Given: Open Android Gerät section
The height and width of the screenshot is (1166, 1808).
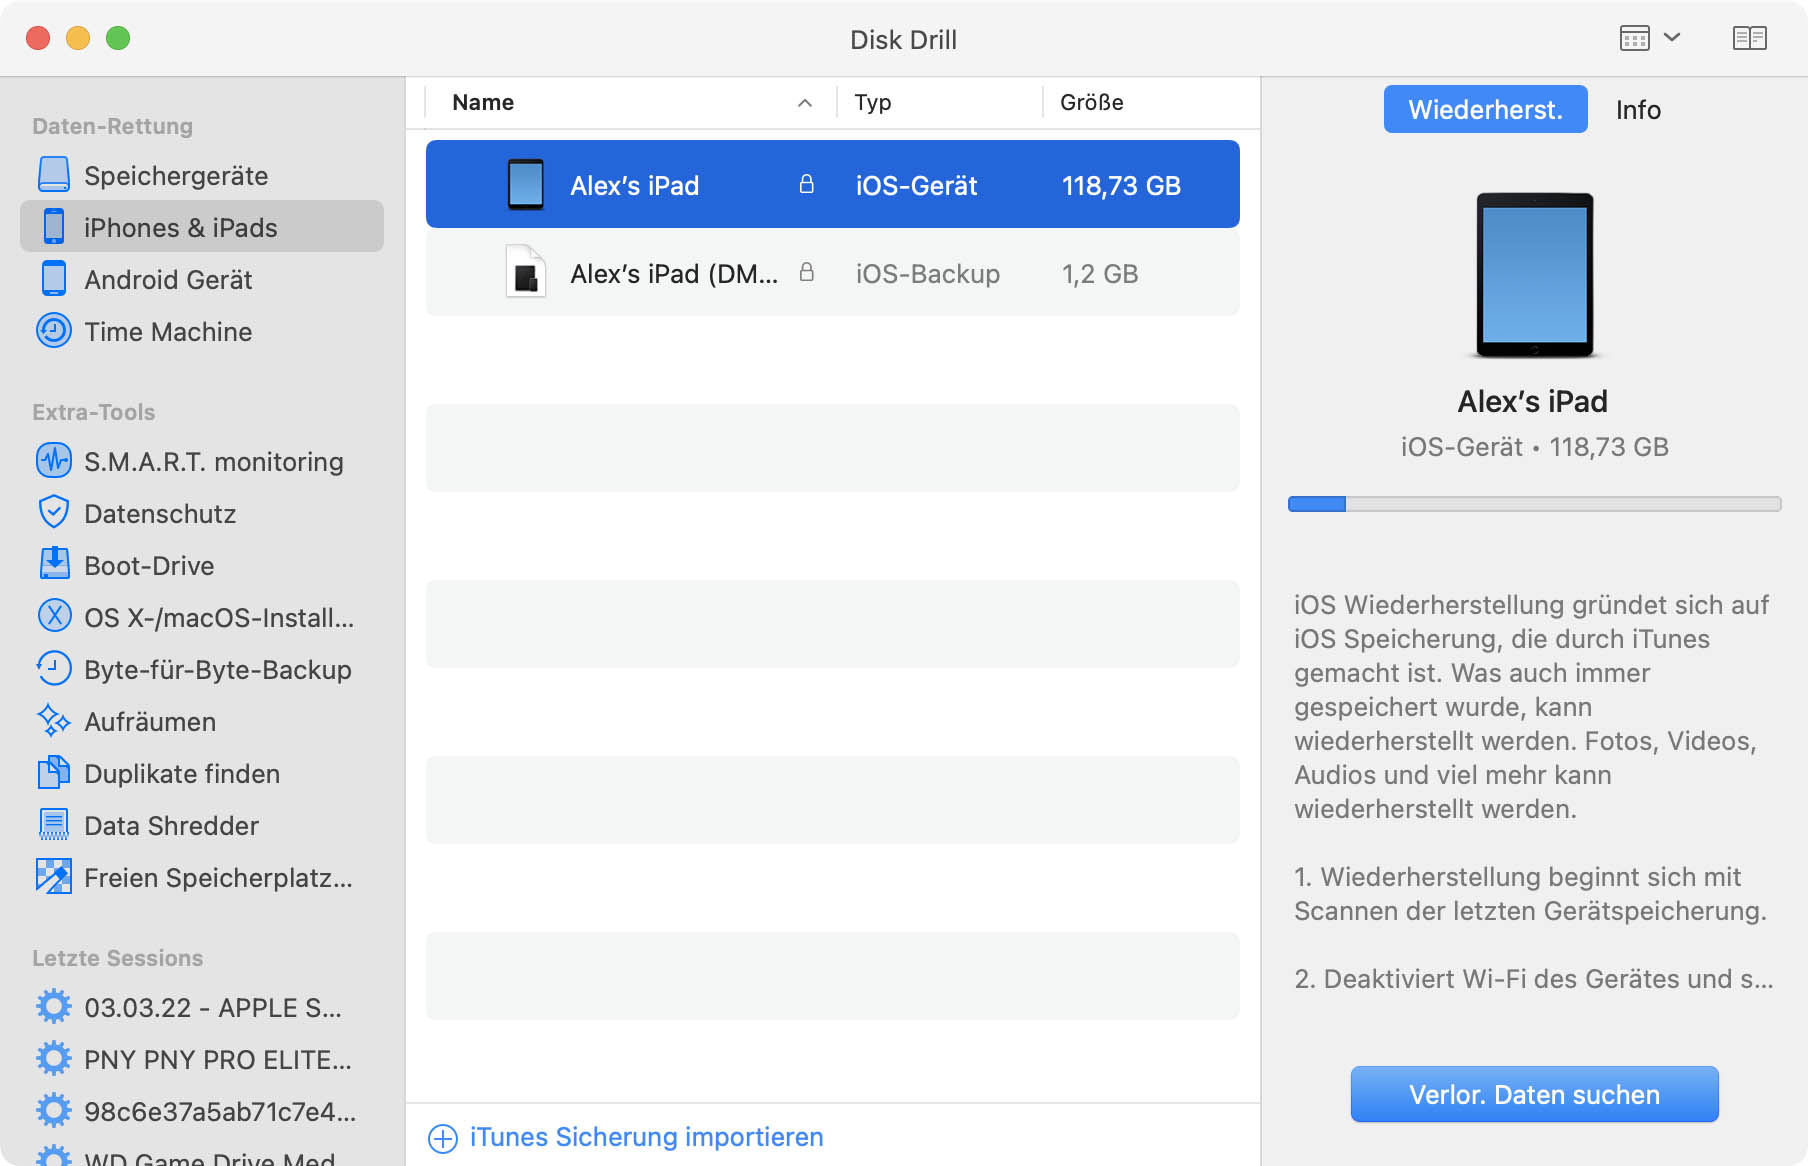Looking at the screenshot, I should [202, 279].
